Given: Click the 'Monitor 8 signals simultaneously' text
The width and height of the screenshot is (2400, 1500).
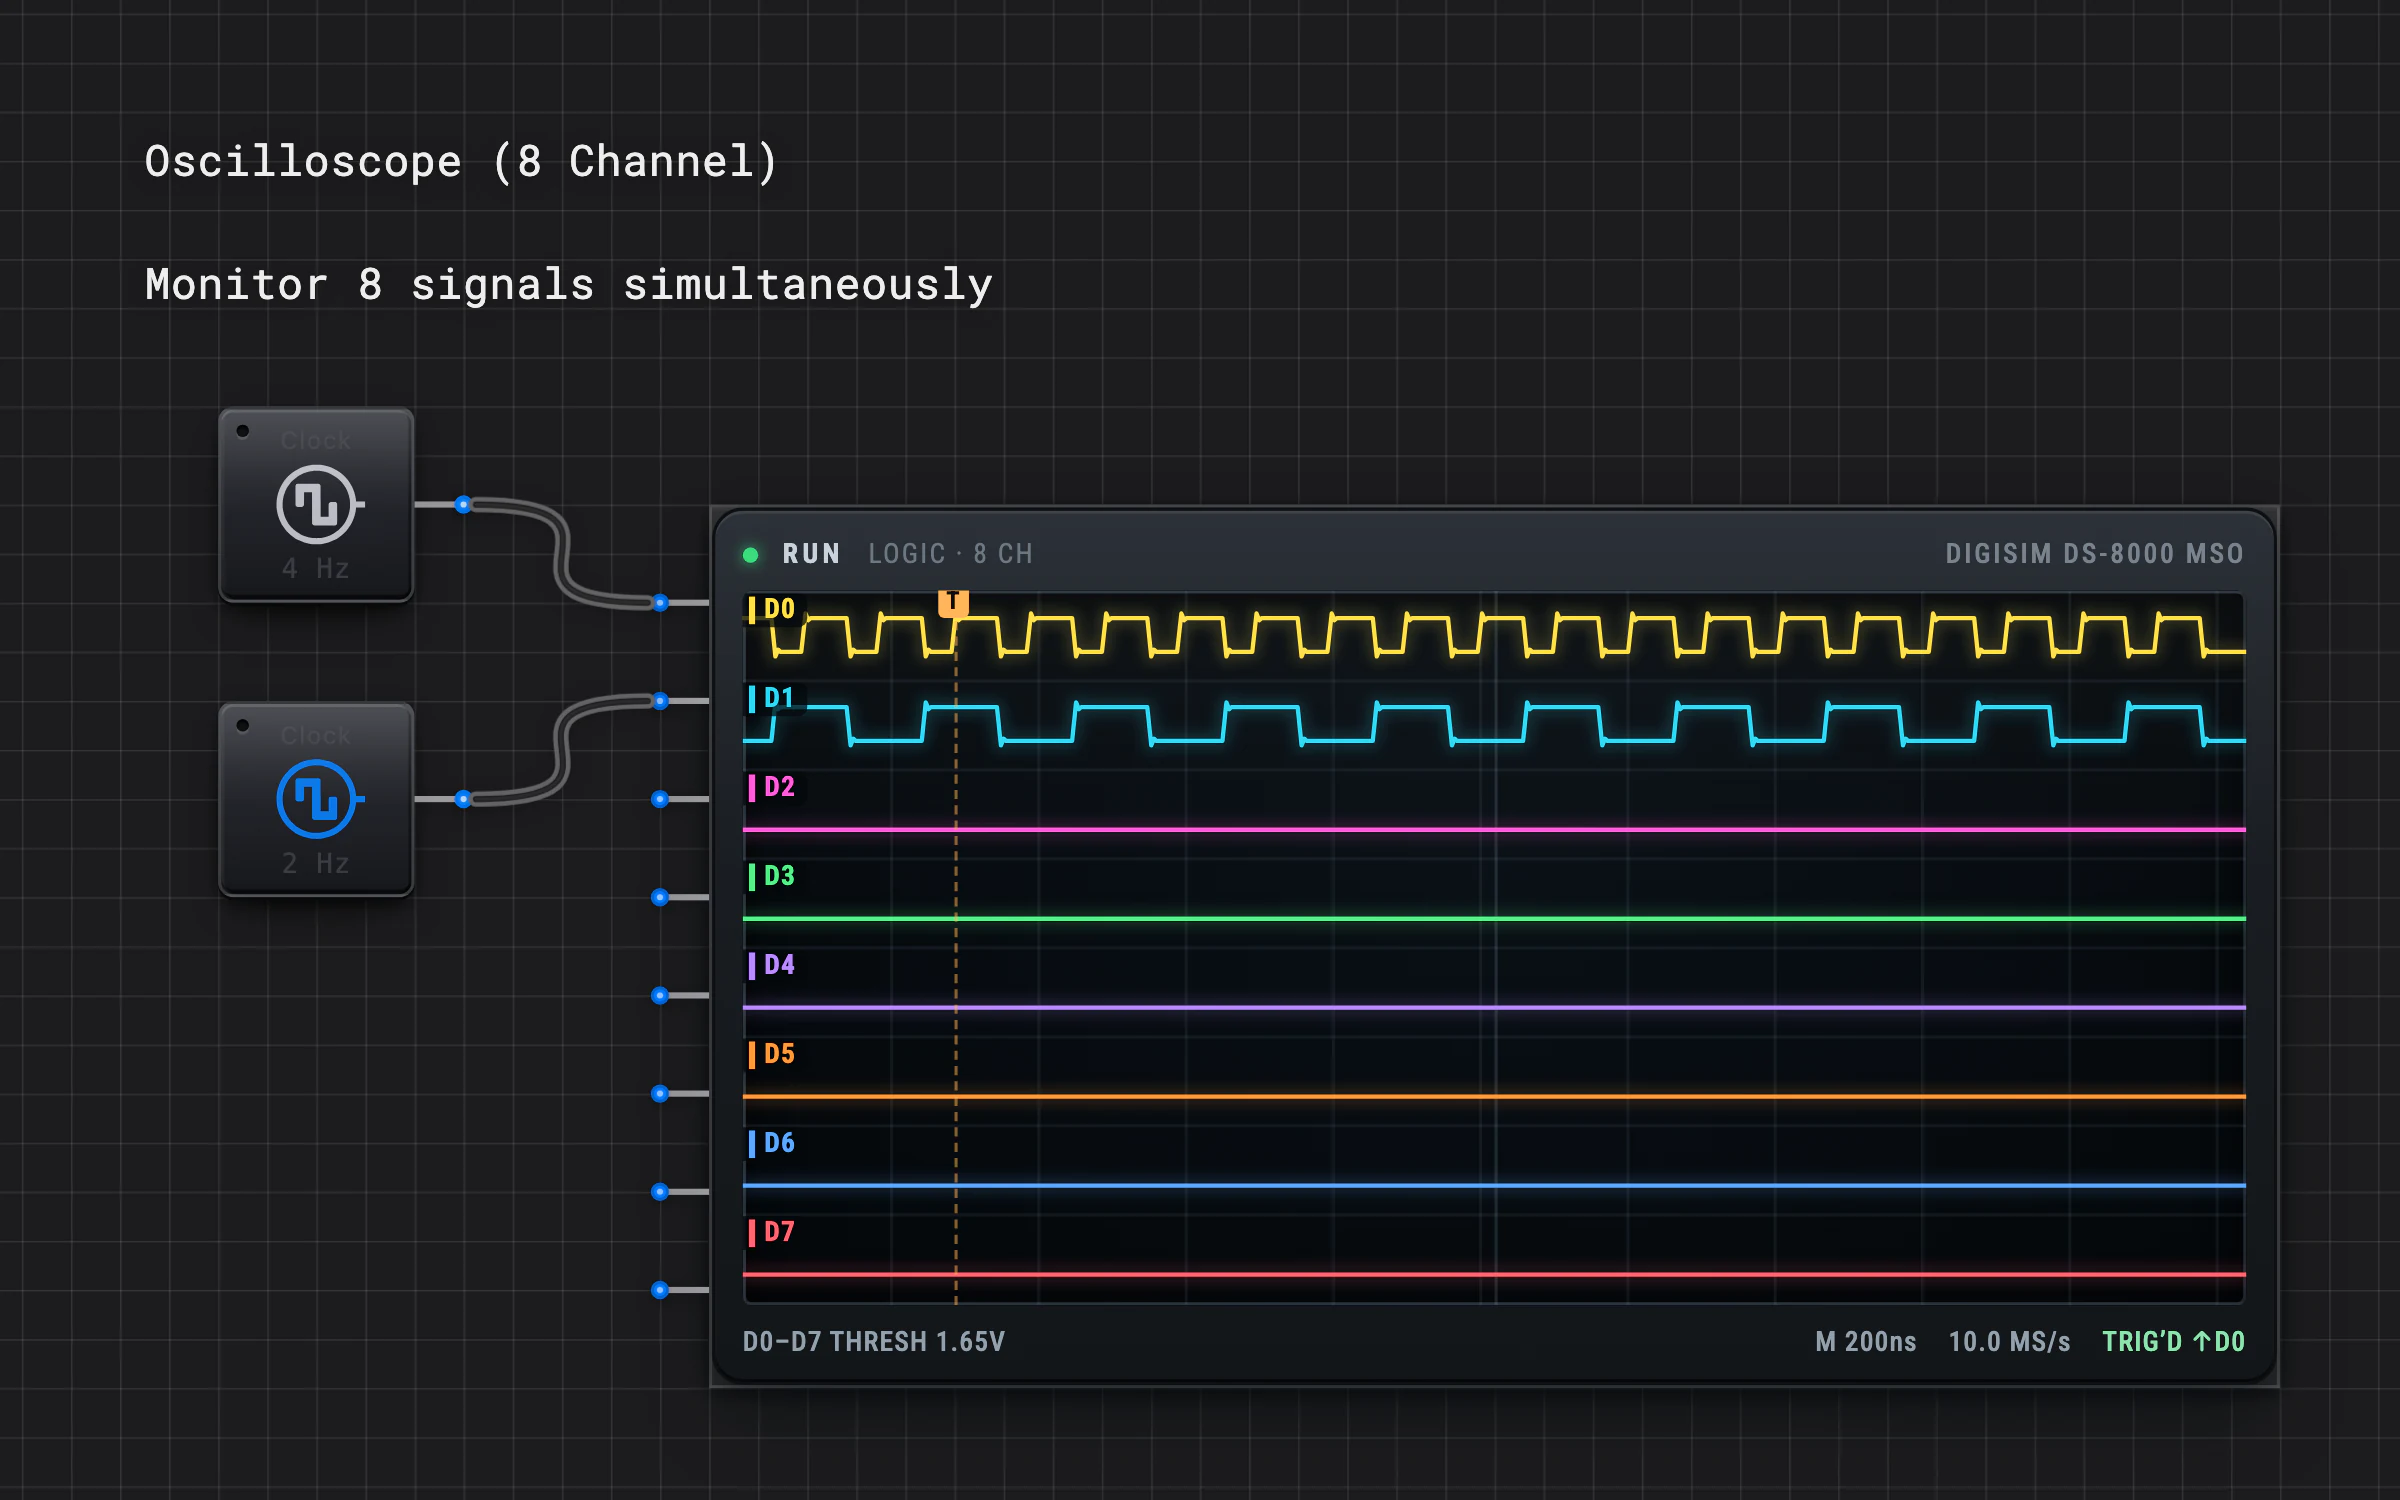Looking at the screenshot, I should (x=569, y=285).
